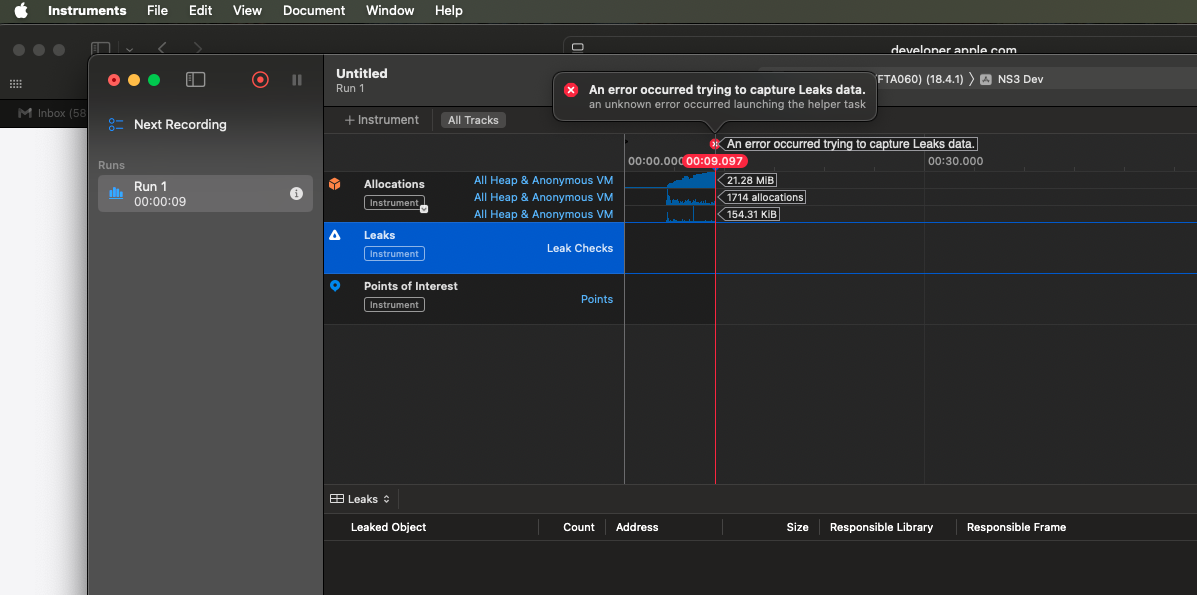Screen dimensions: 1197x595
Task: Click the Responsible Library column header
Action: (882, 527)
